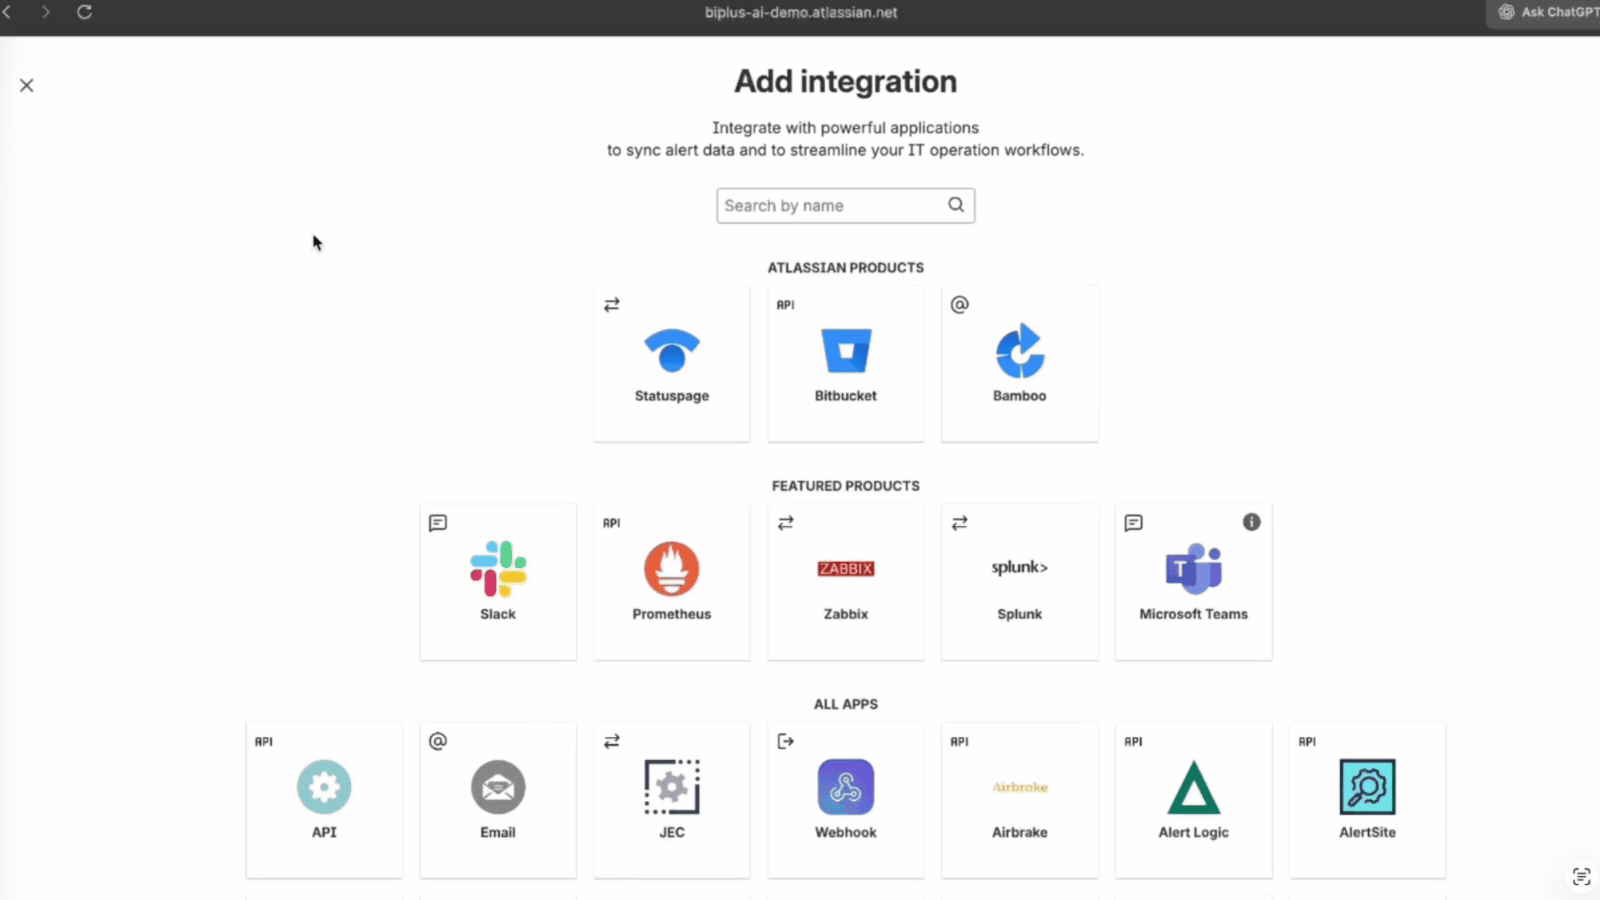The image size is (1600, 900).
Task: Open the Bitbucket integration tile
Action: click(x=845, y=363)
